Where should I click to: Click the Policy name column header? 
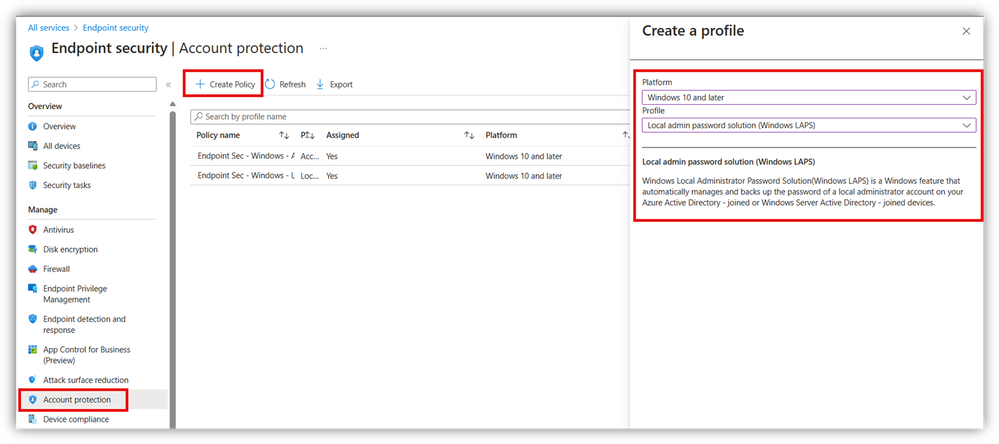218,135
